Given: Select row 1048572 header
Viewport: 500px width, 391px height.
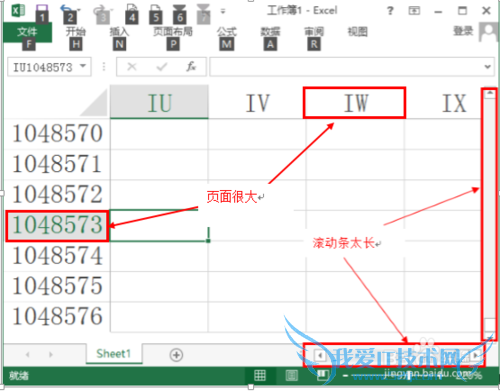Looking at the screenshot, I should click(x=57, y=195).
